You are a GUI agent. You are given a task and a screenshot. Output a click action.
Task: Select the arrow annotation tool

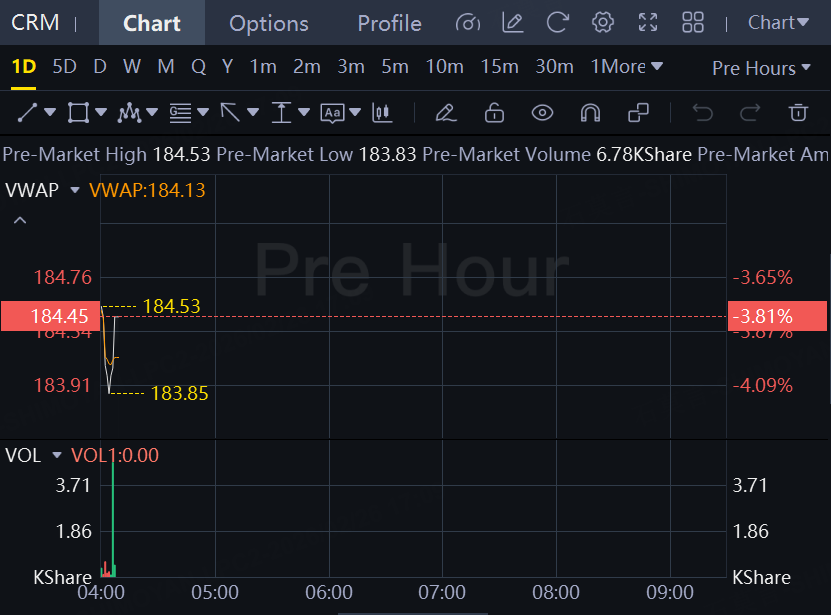click(230, 112)
